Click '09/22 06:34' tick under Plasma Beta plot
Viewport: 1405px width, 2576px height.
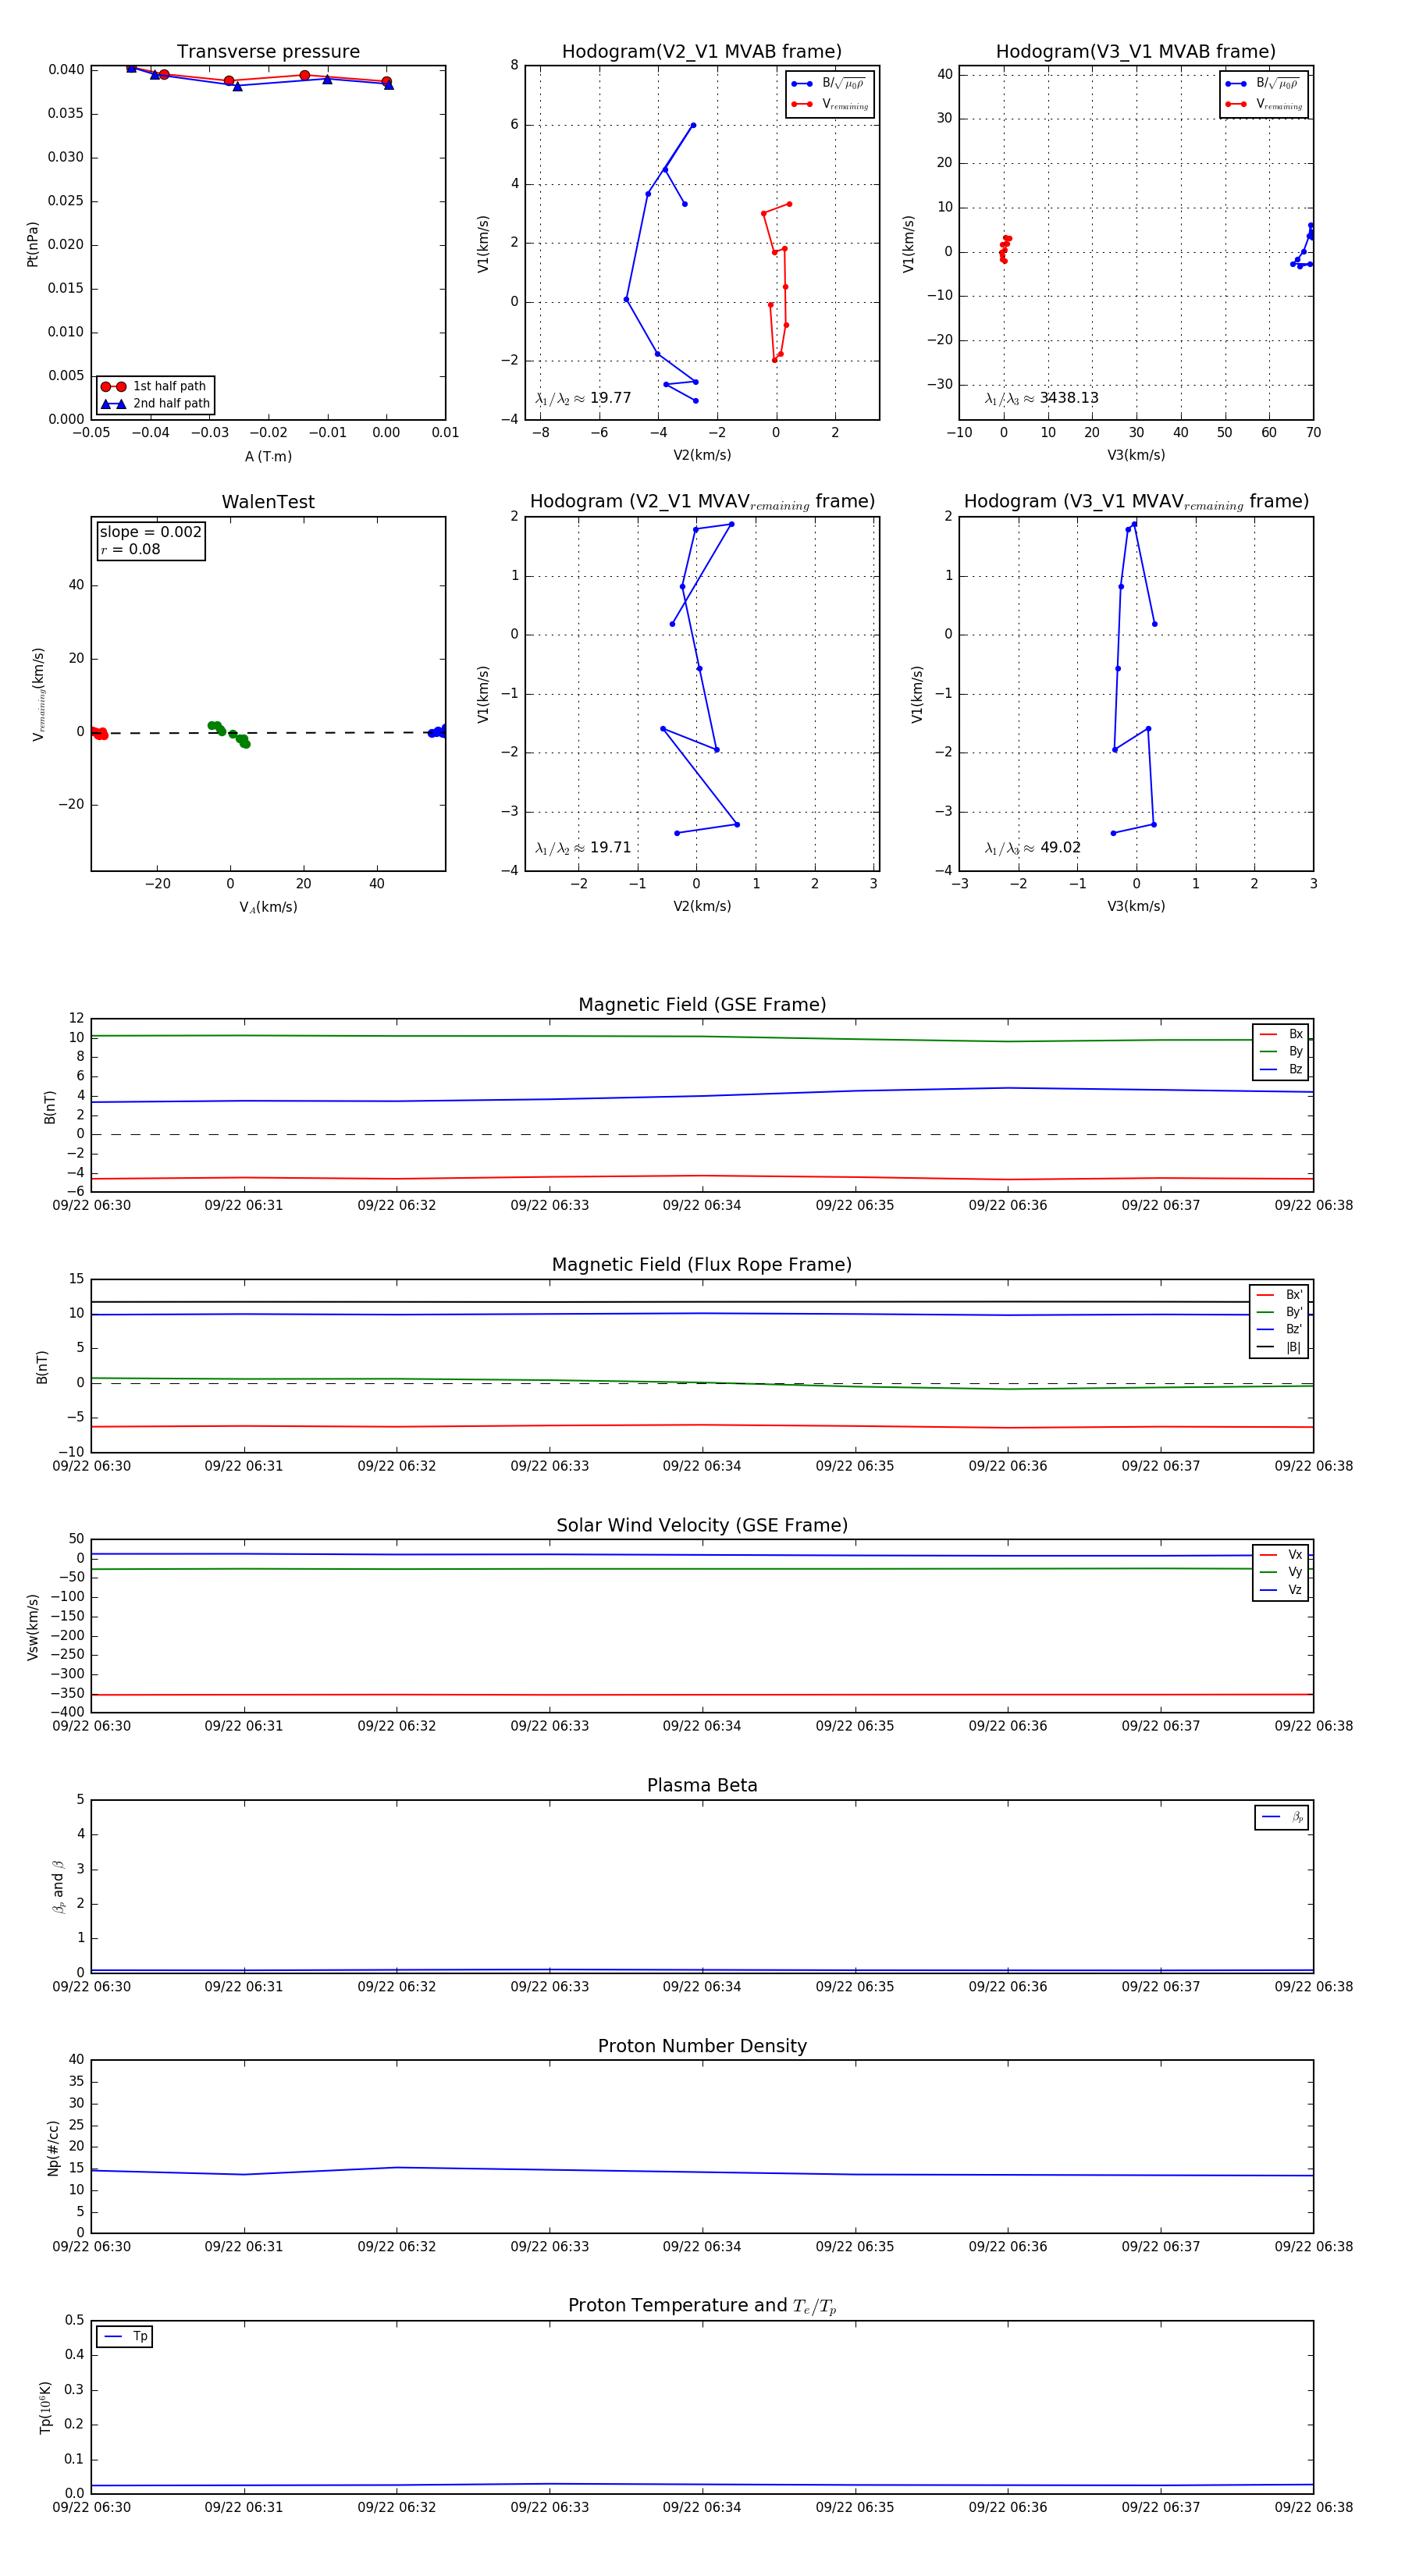tap(702, 1986)
